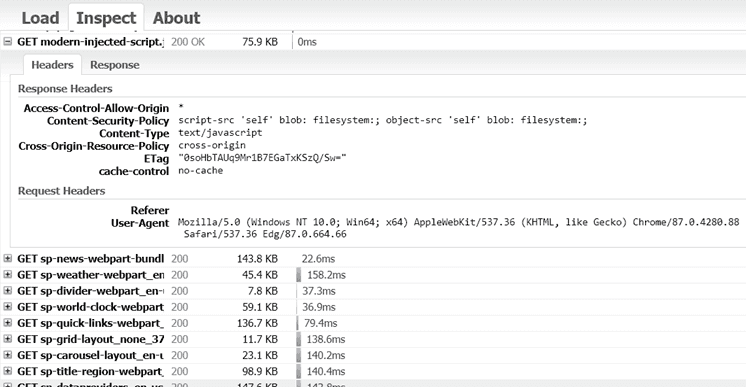Open the Headers sub-tab
This screenshot has width=746, height=387.
coord(52,65)
